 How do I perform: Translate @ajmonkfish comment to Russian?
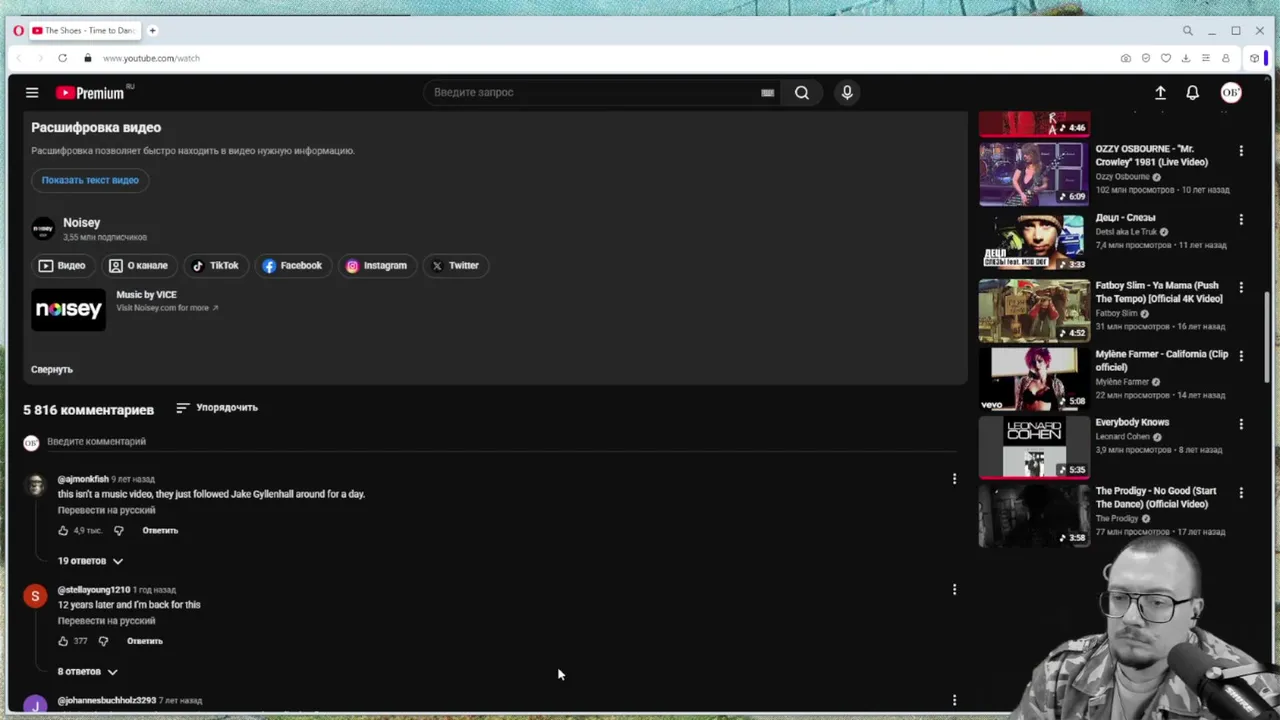(x=106, y=510)
